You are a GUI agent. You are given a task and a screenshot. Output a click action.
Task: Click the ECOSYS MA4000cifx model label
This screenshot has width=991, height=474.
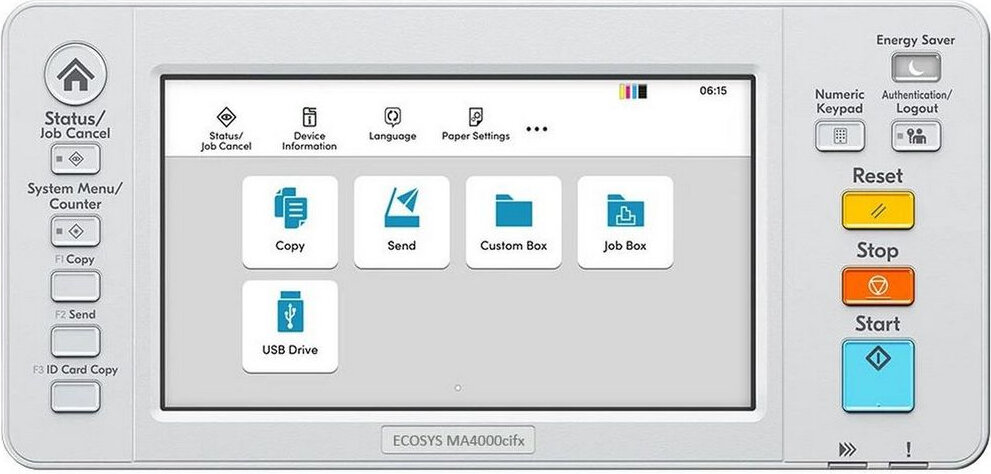coord(458,440)
